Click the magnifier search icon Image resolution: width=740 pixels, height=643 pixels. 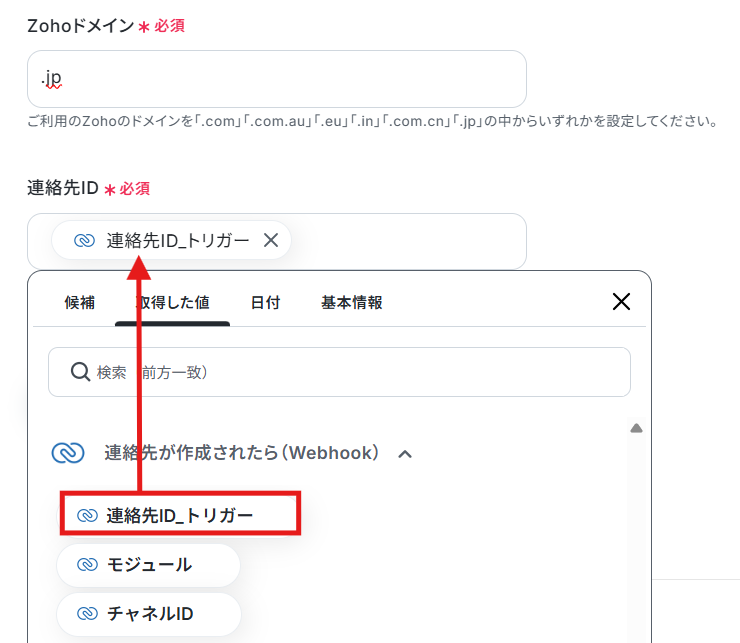(80, 372)
